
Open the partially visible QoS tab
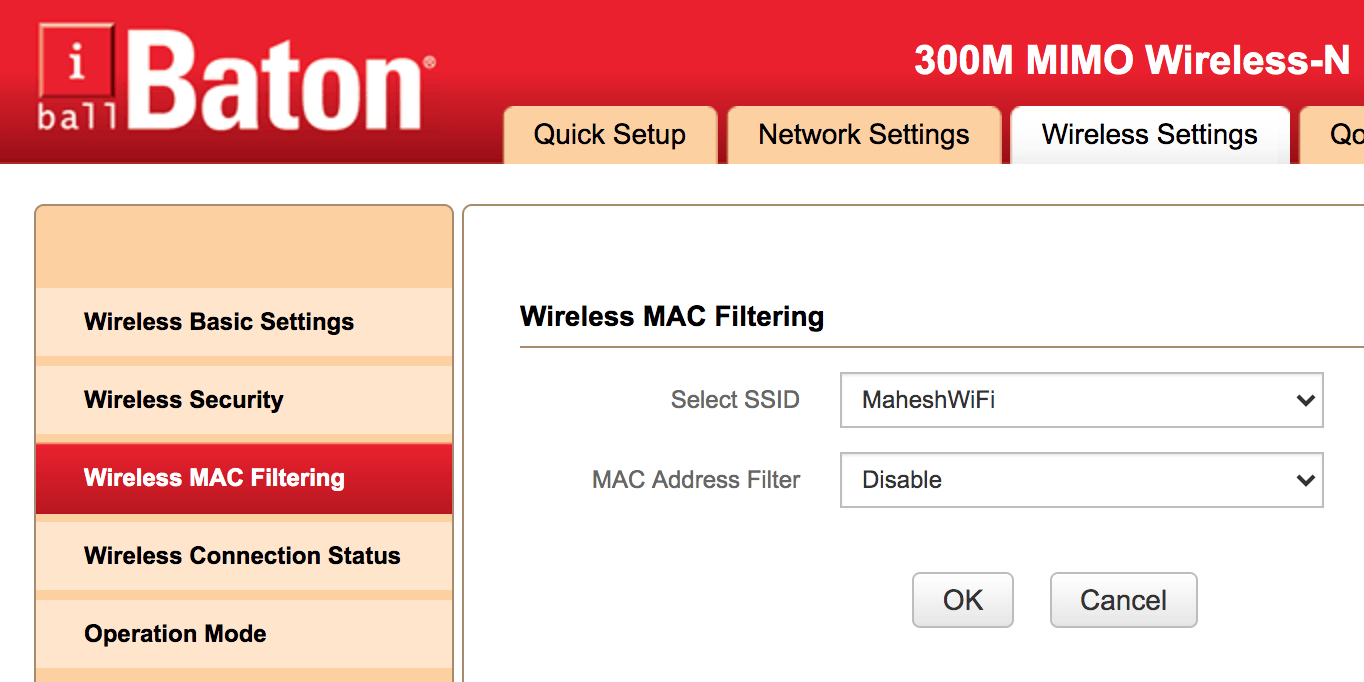coord(1340,135)
